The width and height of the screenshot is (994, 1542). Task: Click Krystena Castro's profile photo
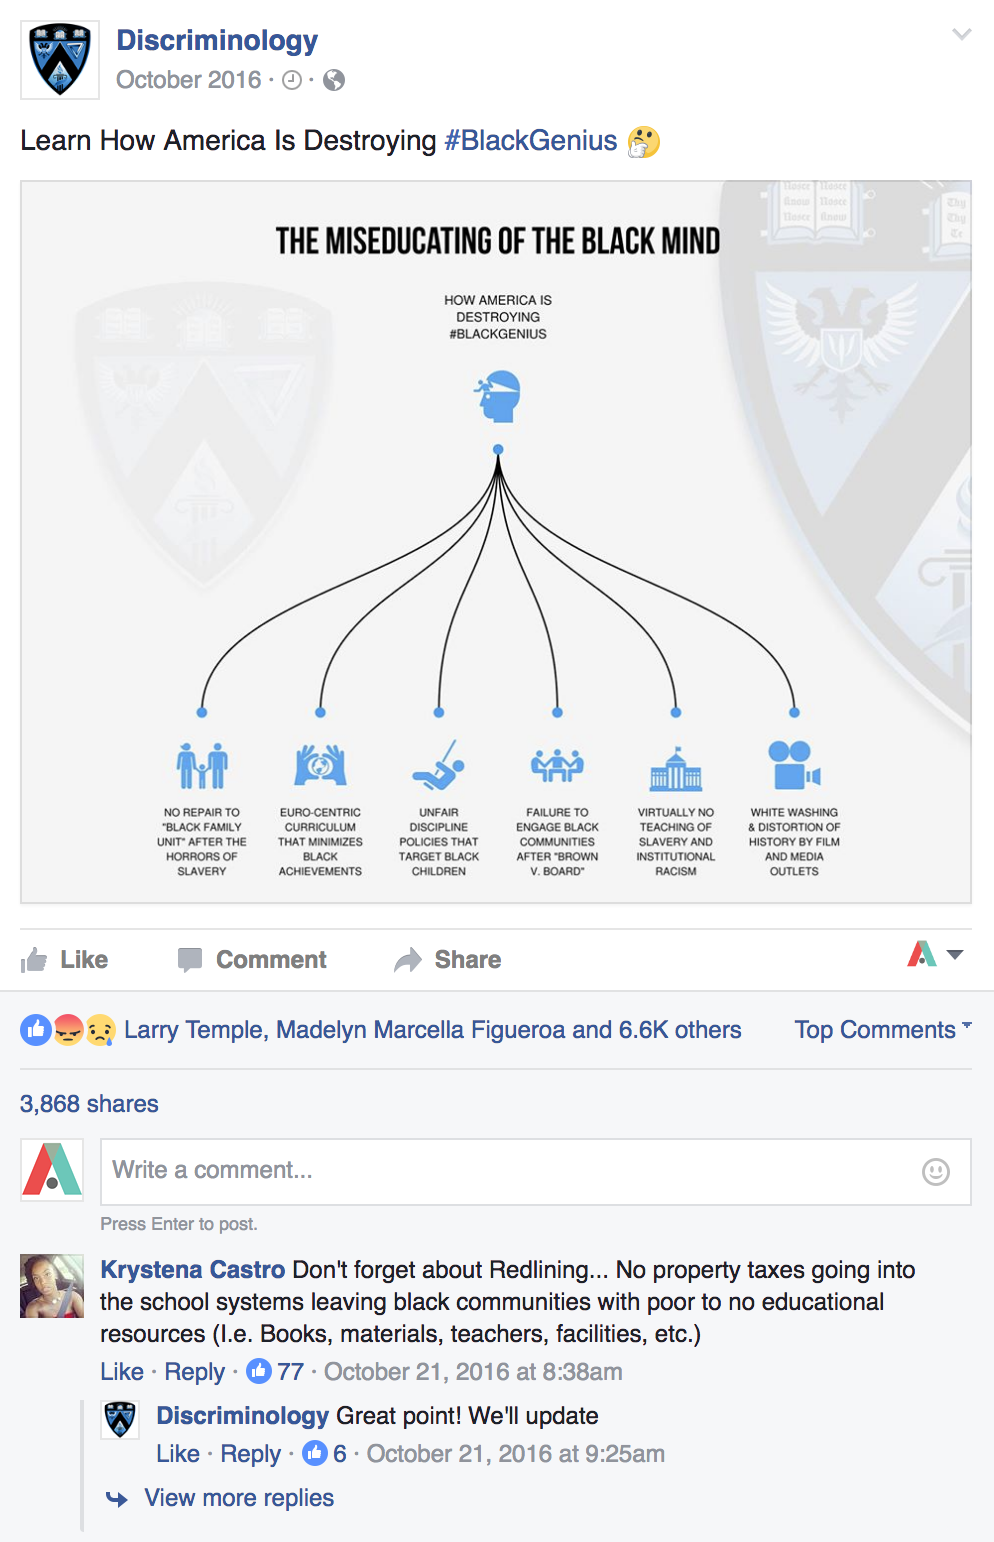pyautogui.click(x=52, y=1286)
